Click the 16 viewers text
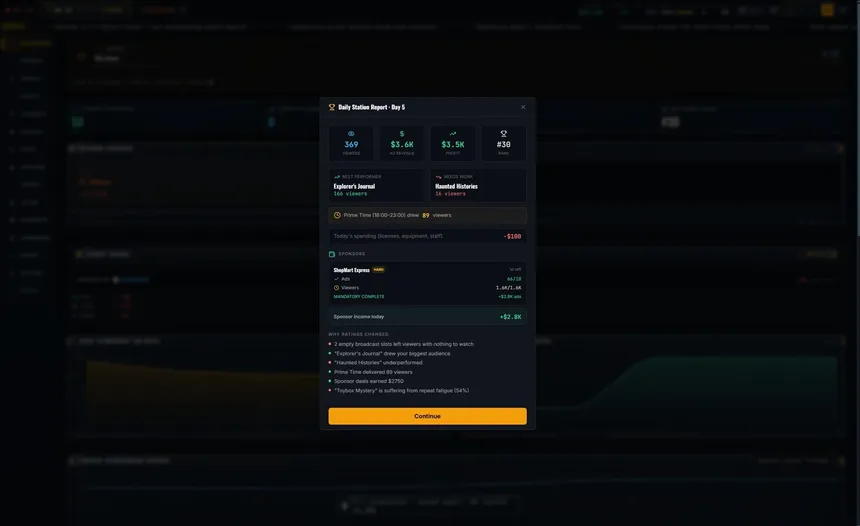This screenshot has width=860, height=526. coord(450,194)
